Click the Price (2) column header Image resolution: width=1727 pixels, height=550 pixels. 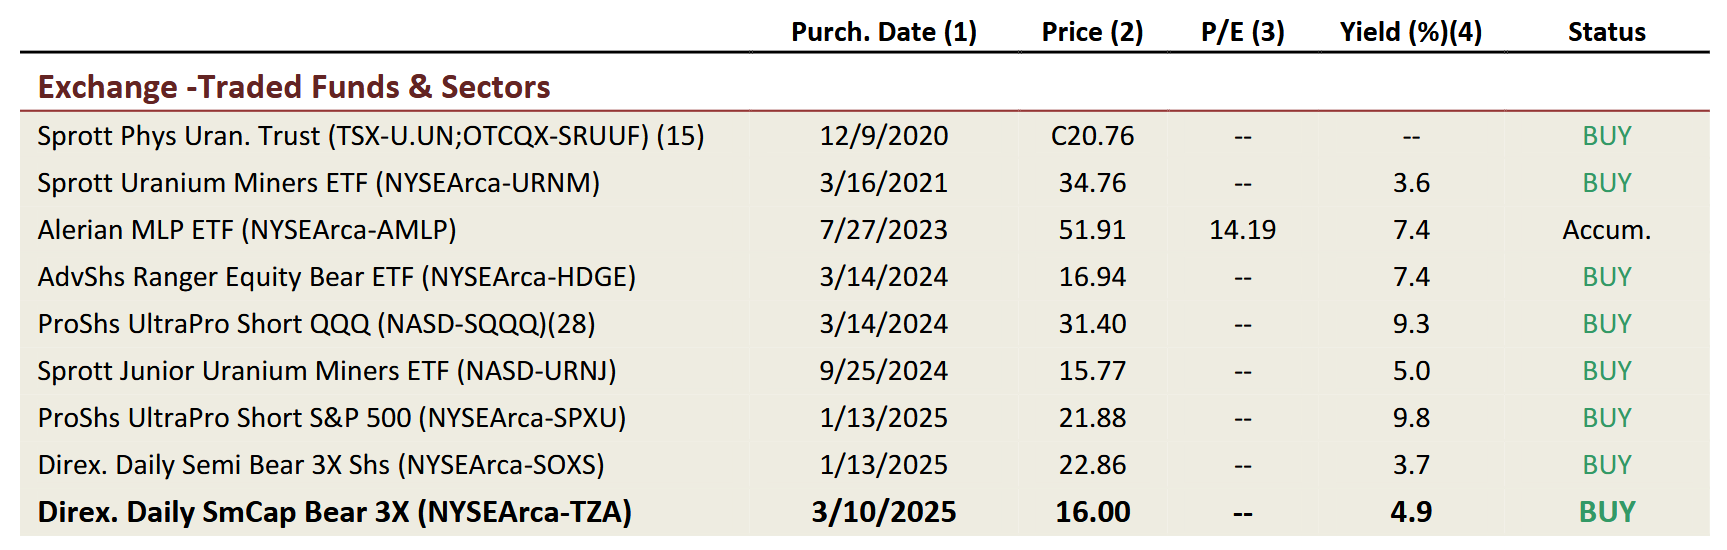[1092, 32]
